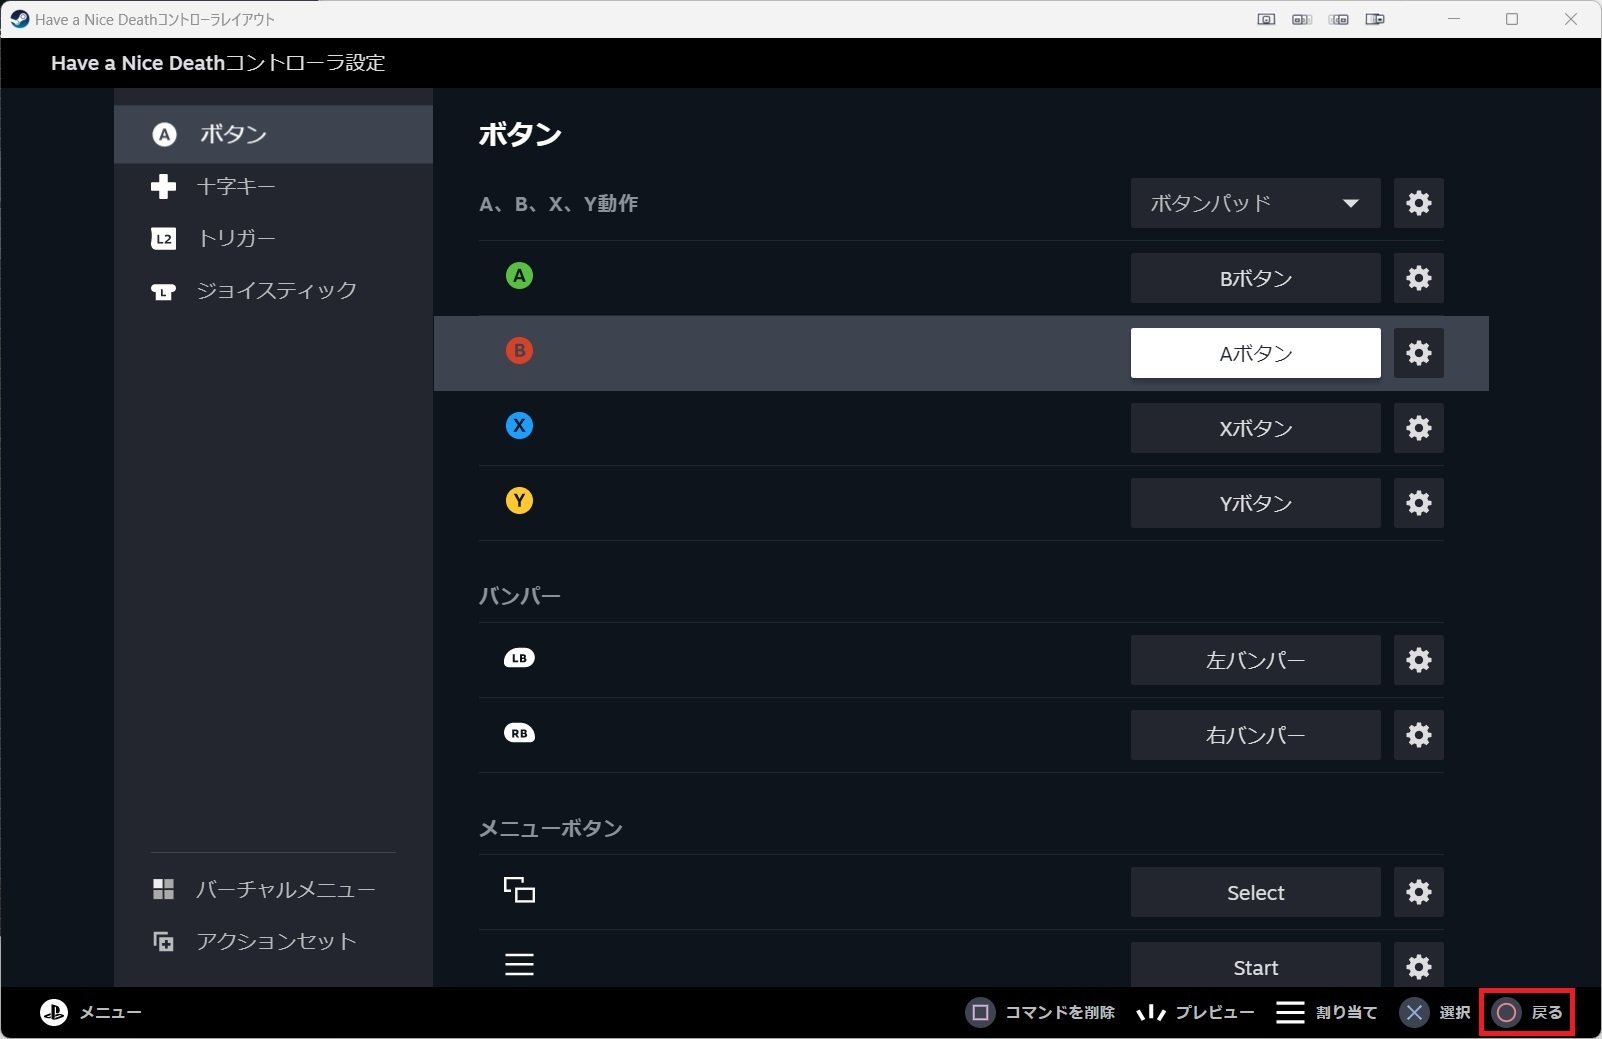The width and height of the screenshot is (1602, 1039).
Task: Click the touchpad glyph beside プレビュー
Action: tap(1151, 1013)
